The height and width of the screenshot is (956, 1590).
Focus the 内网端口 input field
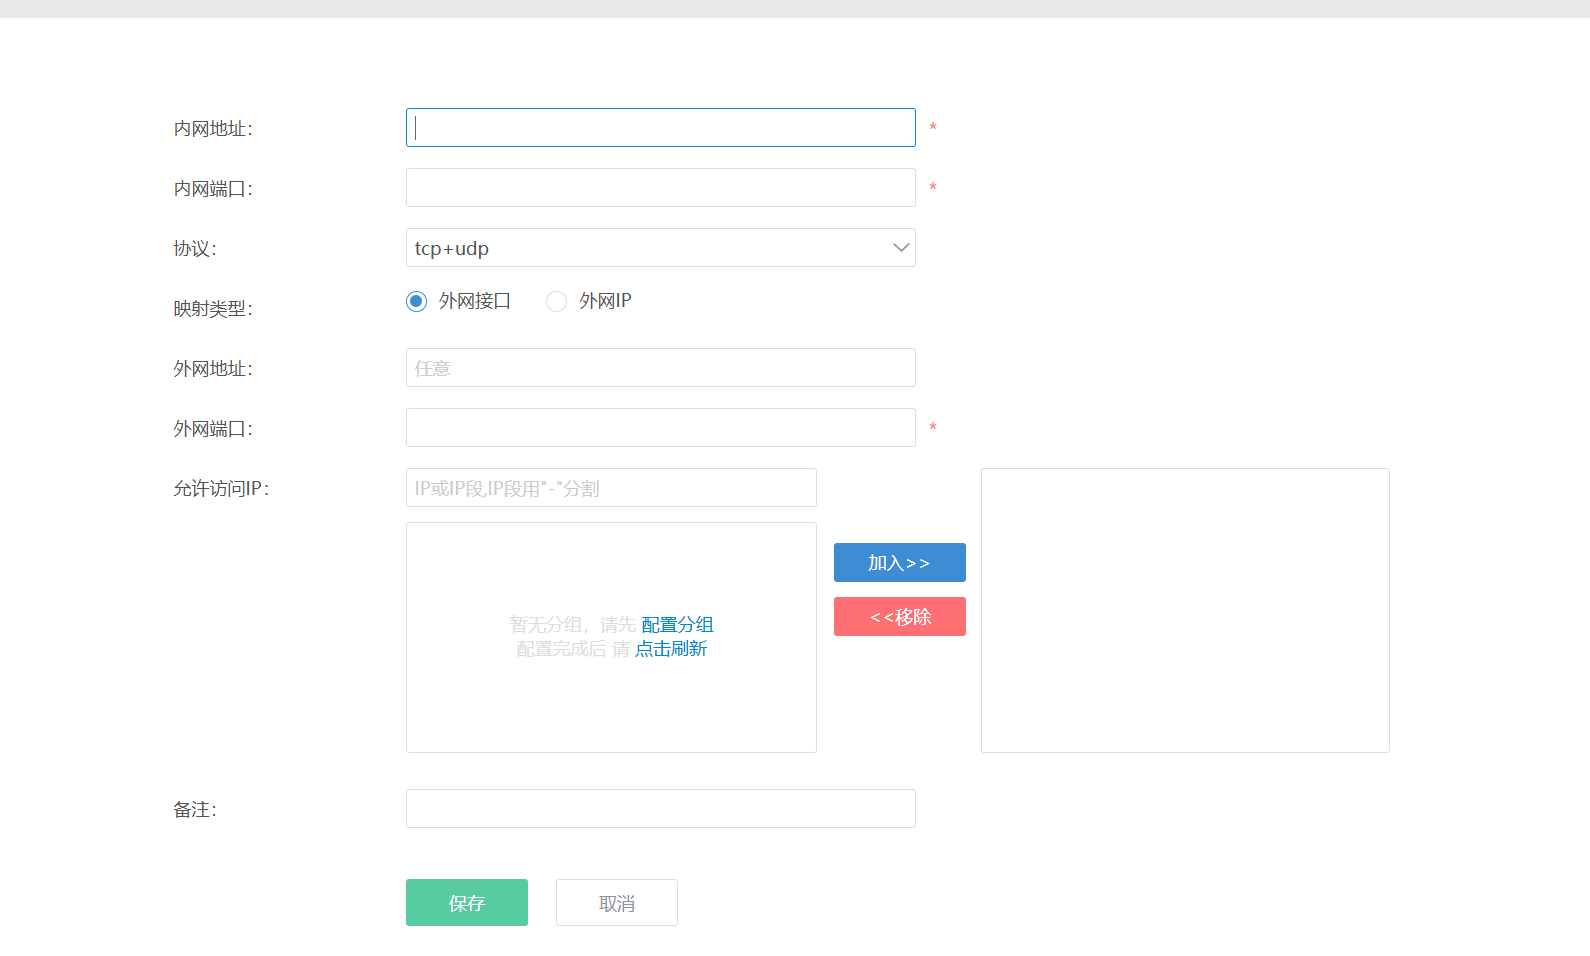click(x=660, y=188)
